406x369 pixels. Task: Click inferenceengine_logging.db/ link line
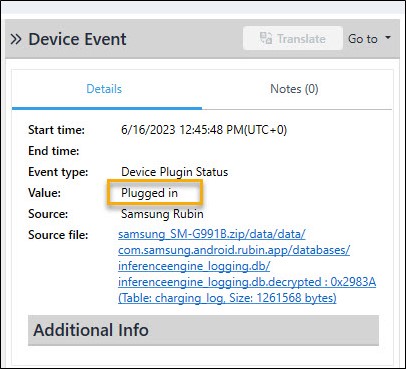194,266
